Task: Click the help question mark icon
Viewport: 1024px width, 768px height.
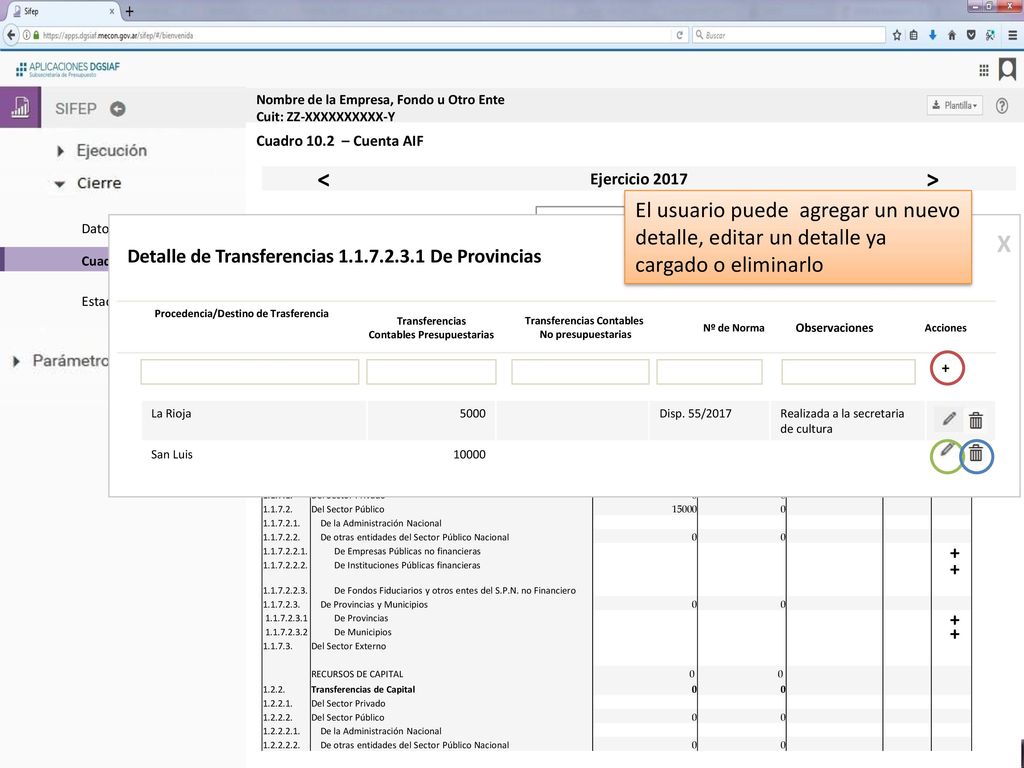Action: click(x=1002, y=106)
